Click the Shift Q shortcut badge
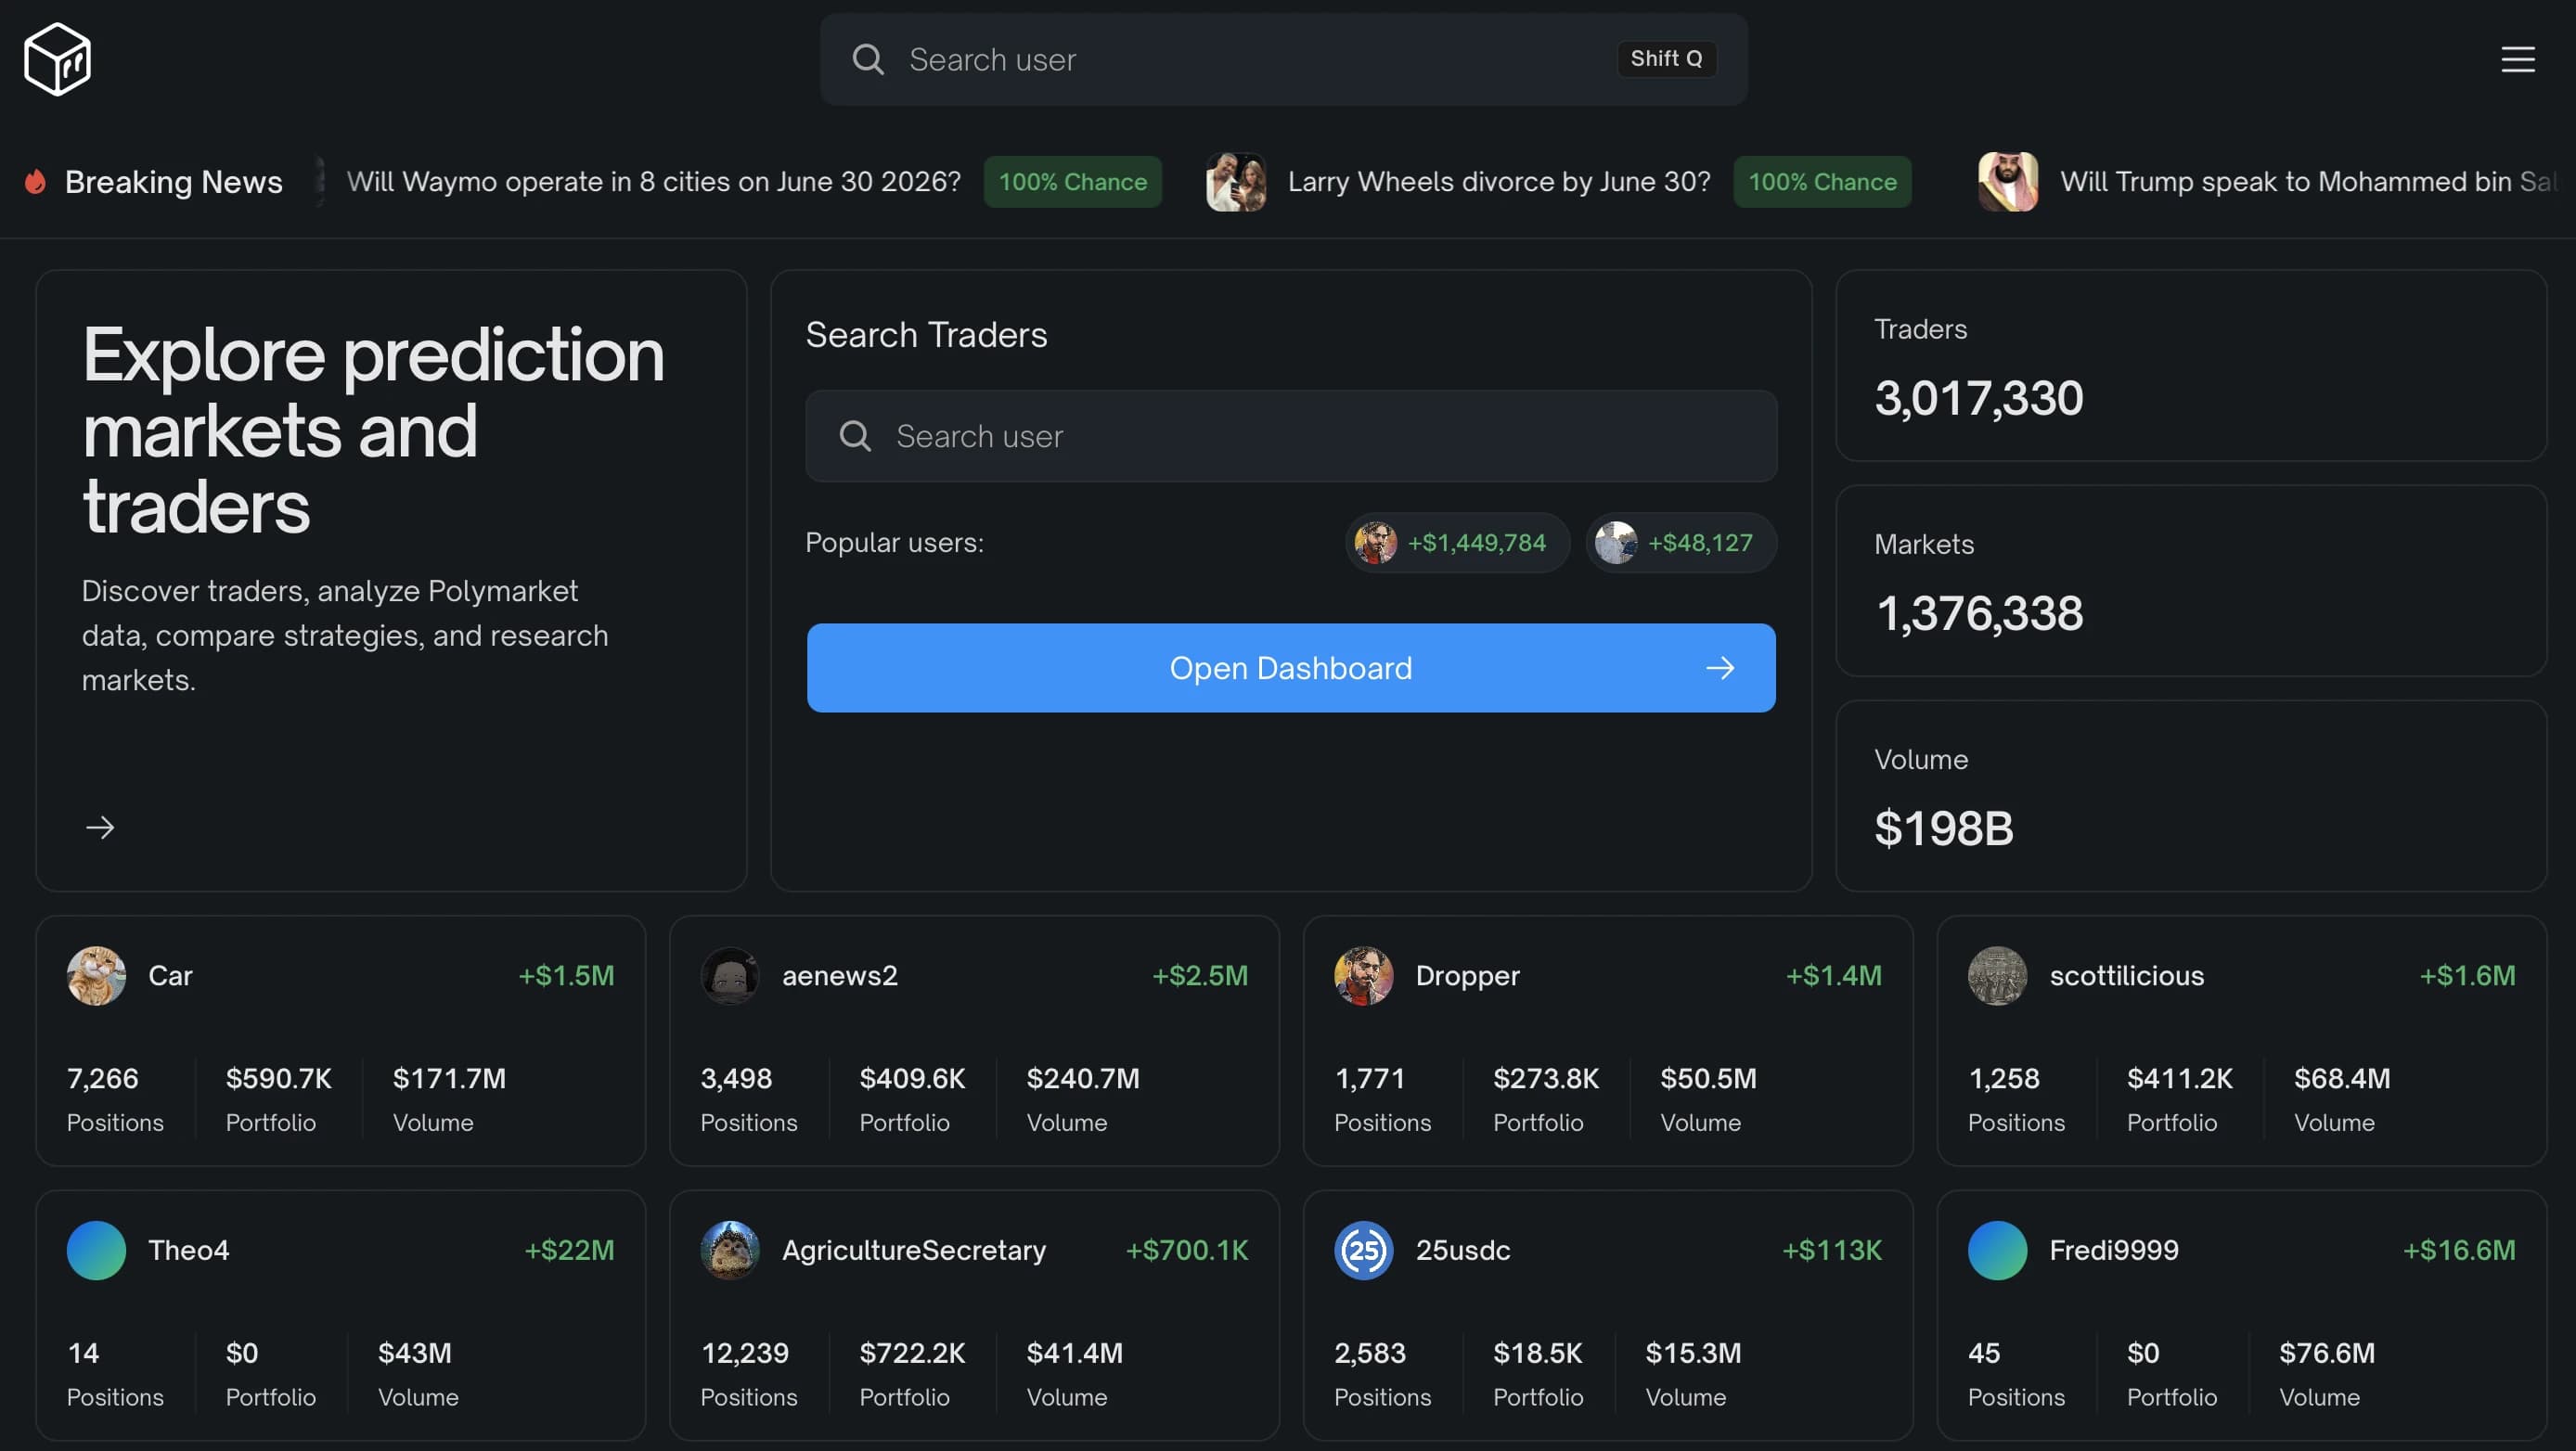2576x1451 pixels. click(1666, 58)
